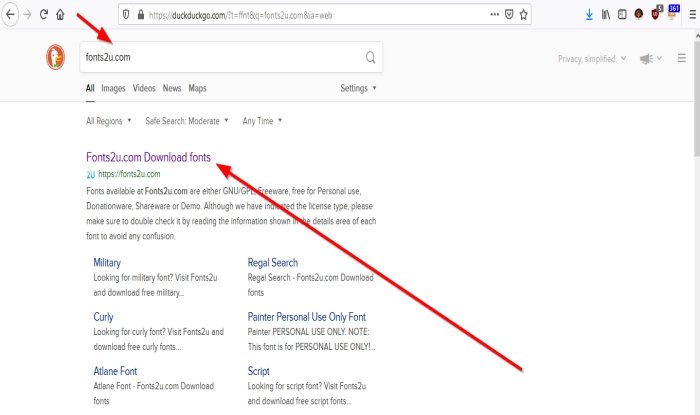Go to the Firefox home page
Screen dimensions: 700x415
(x=61, y=16)
